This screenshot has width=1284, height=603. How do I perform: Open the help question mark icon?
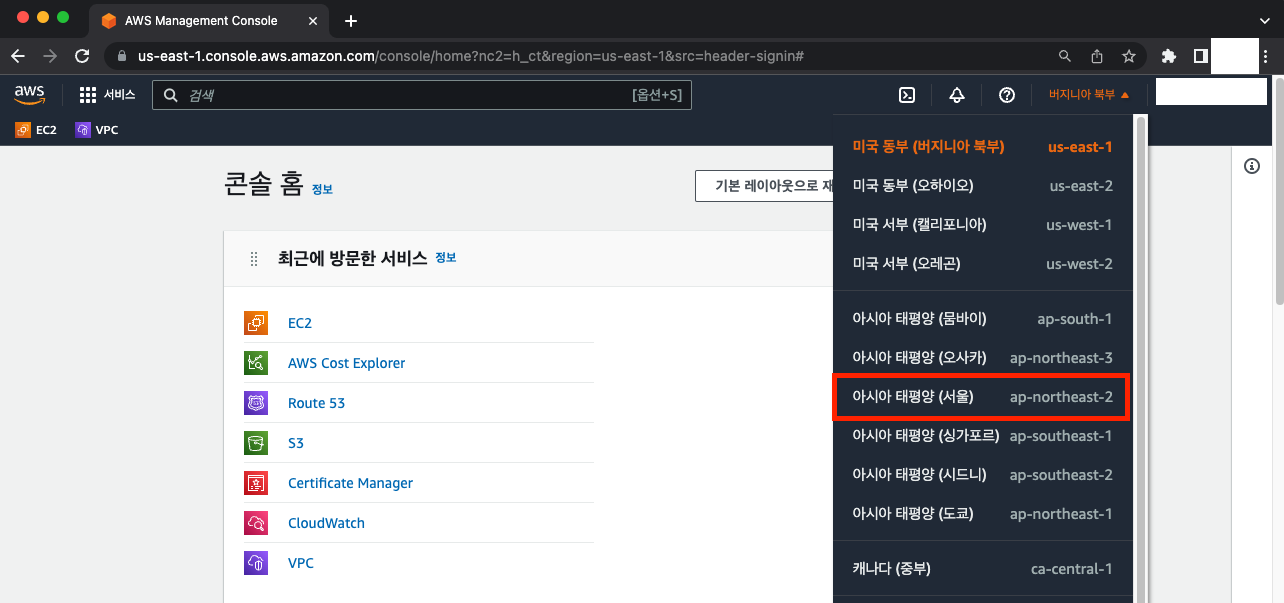tap(1007, 95)
